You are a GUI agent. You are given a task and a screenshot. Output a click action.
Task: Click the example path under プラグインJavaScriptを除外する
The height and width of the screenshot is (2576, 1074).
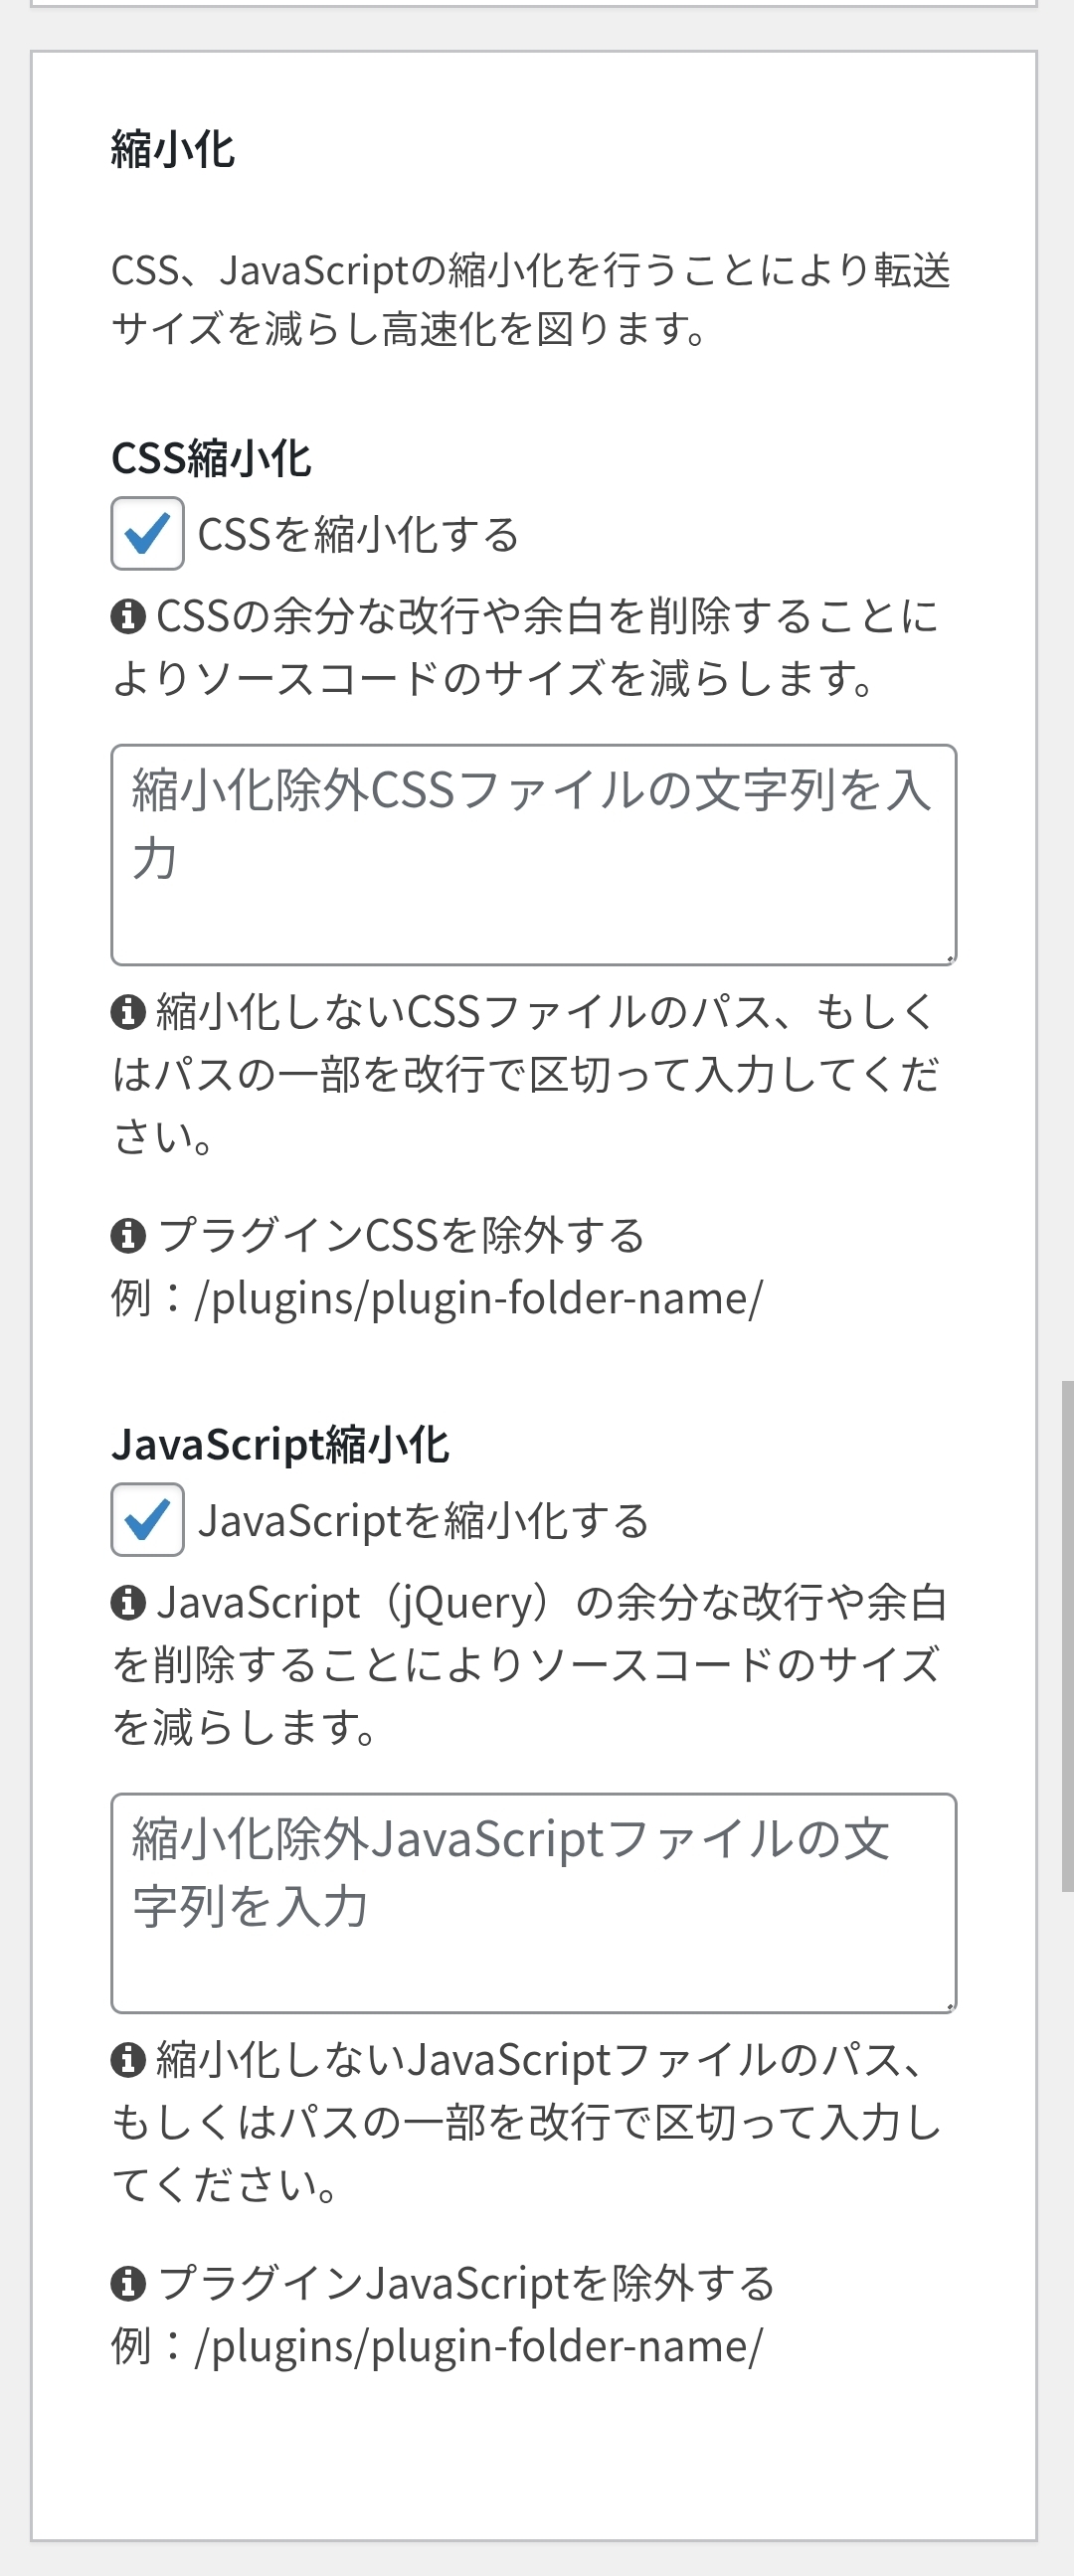(x=478, y=2347)
